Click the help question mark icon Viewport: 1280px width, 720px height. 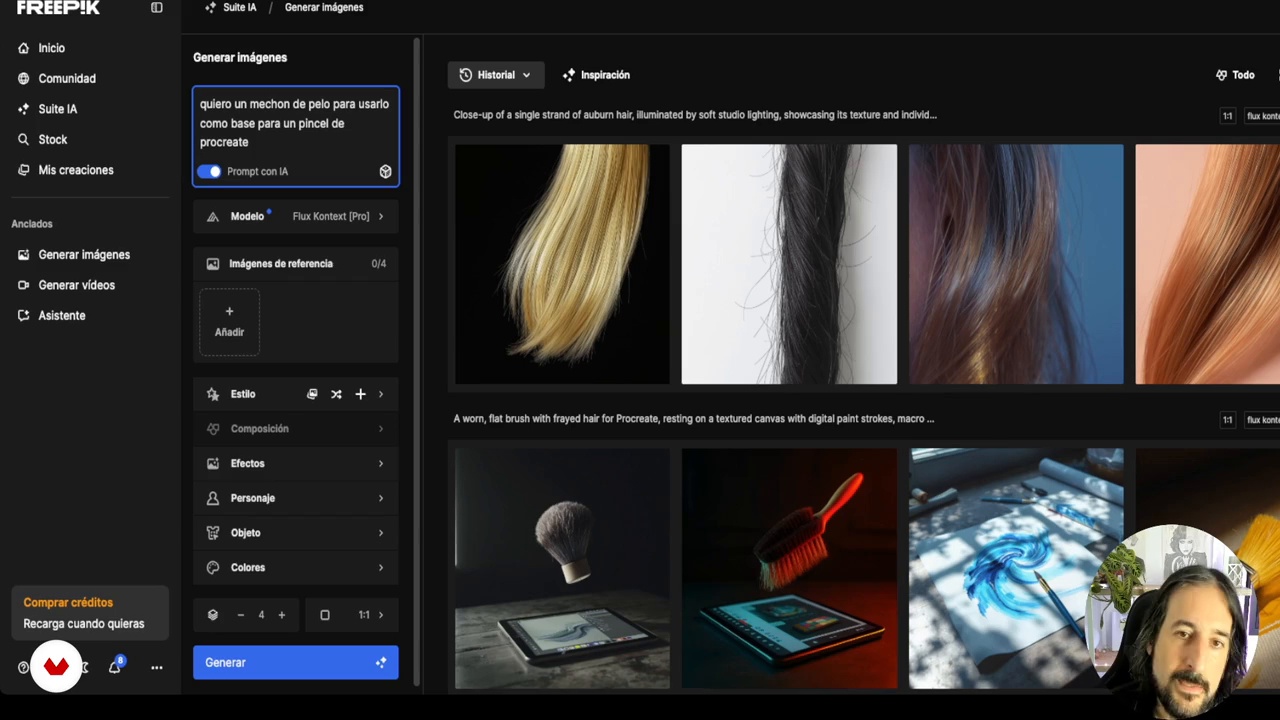click(x=23, y=667)
